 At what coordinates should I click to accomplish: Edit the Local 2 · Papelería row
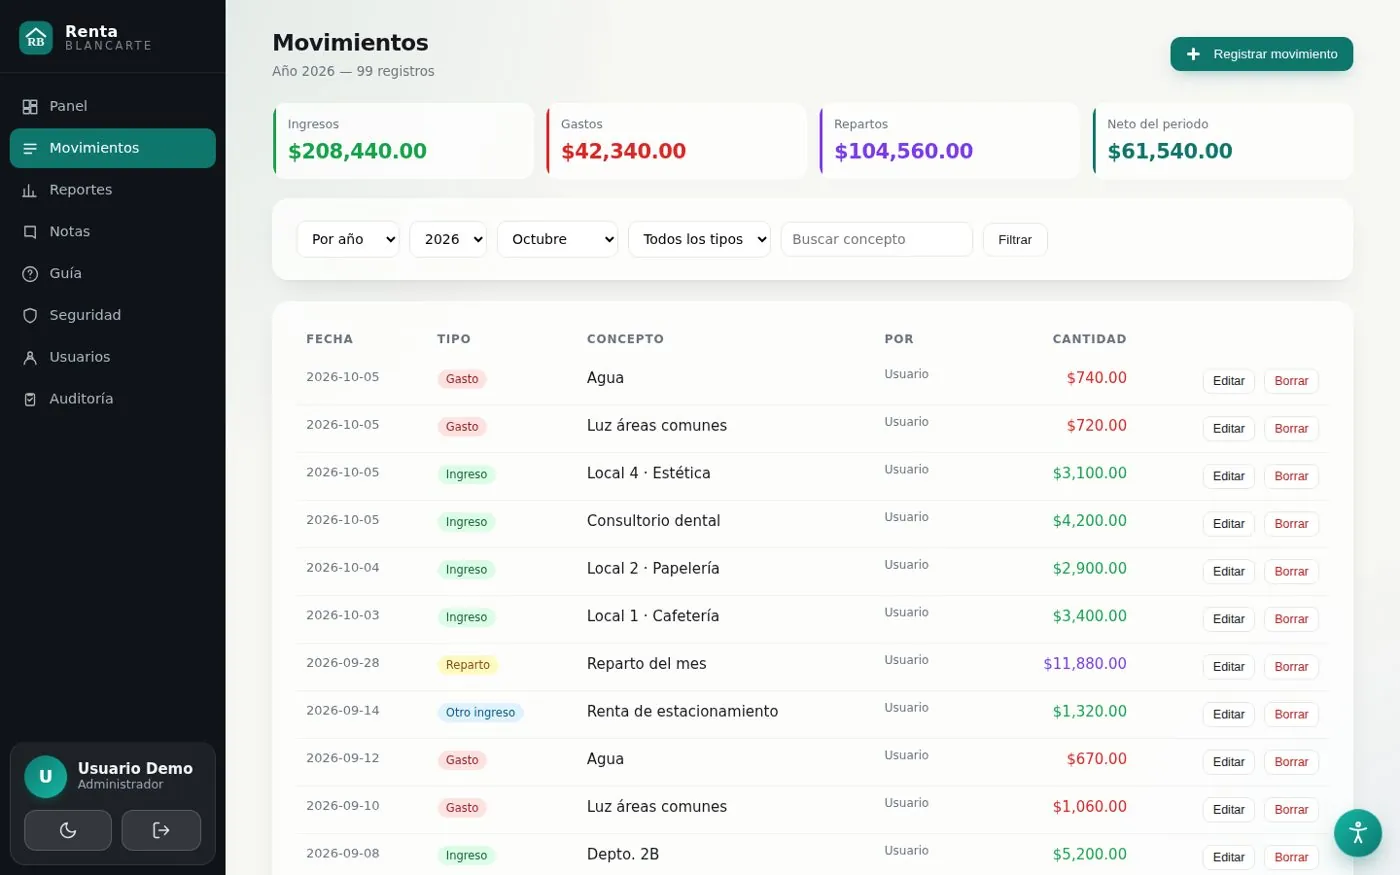(1228, 572)
